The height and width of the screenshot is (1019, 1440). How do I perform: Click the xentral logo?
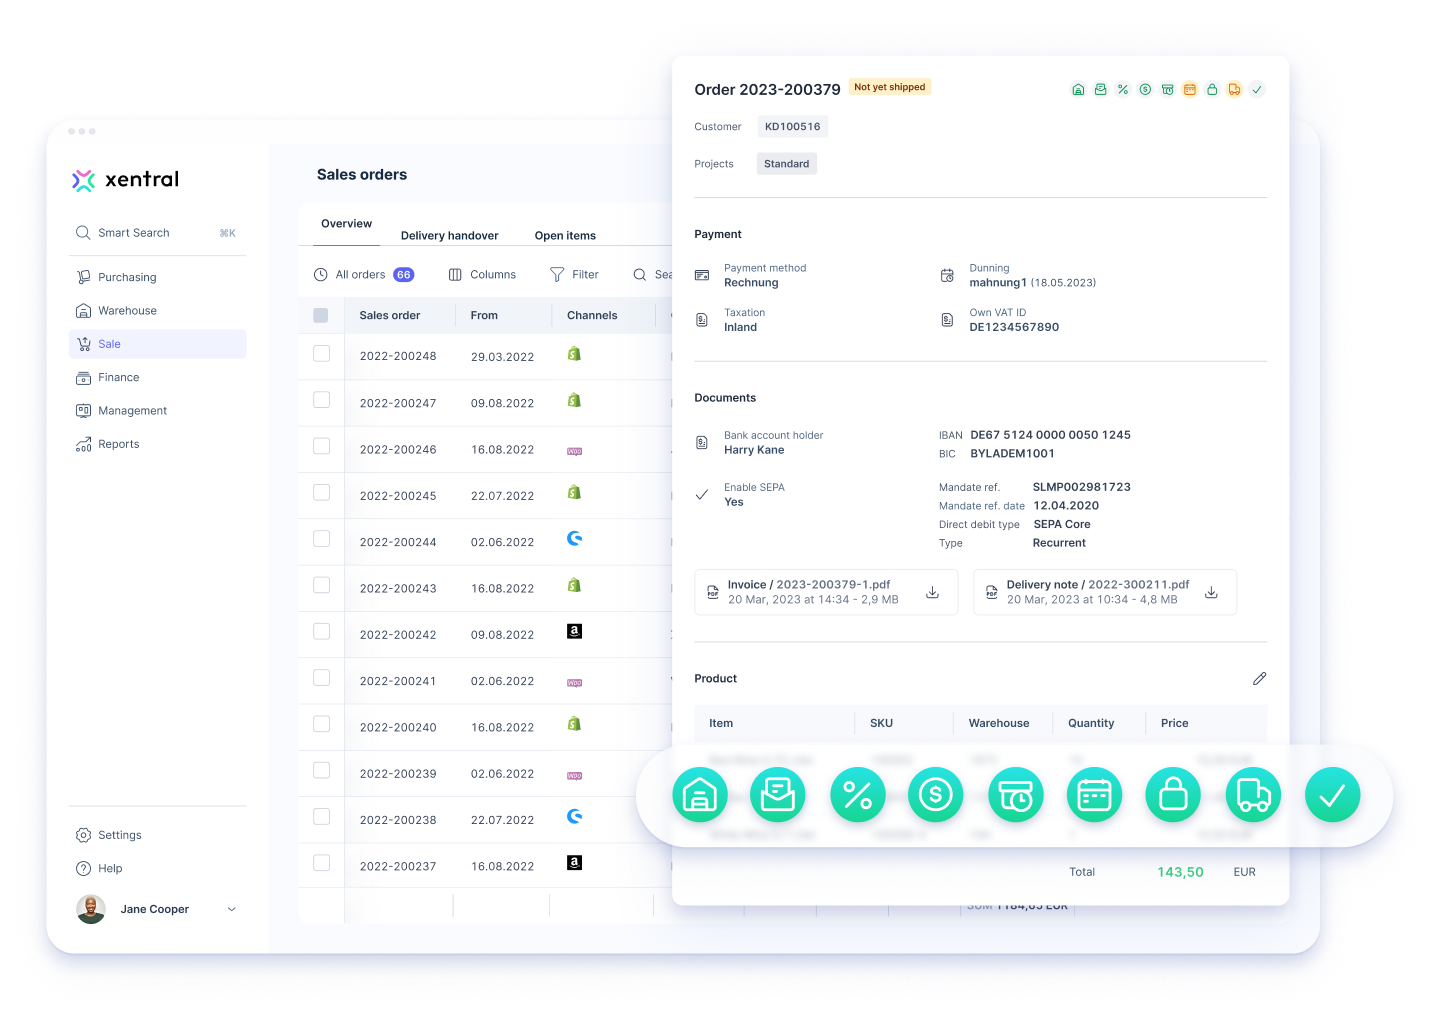[125, 180]
